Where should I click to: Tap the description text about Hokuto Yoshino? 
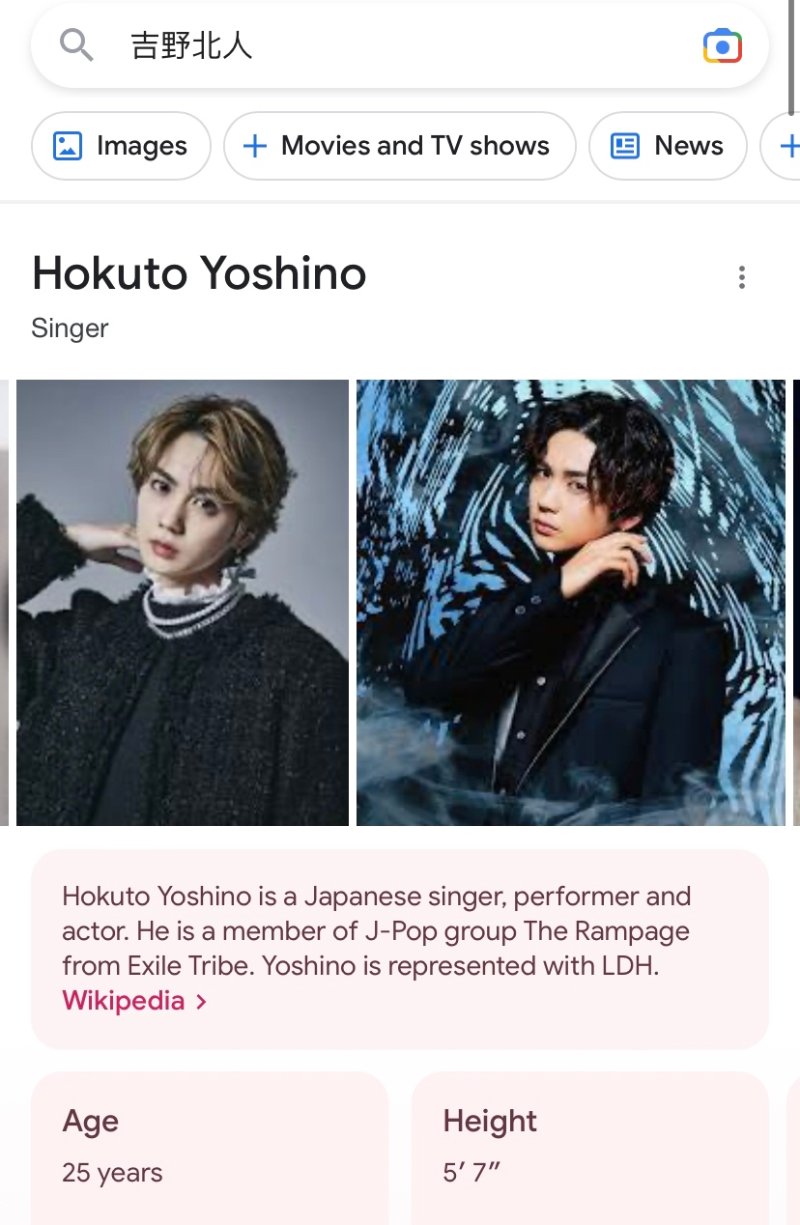click(376, 931)
